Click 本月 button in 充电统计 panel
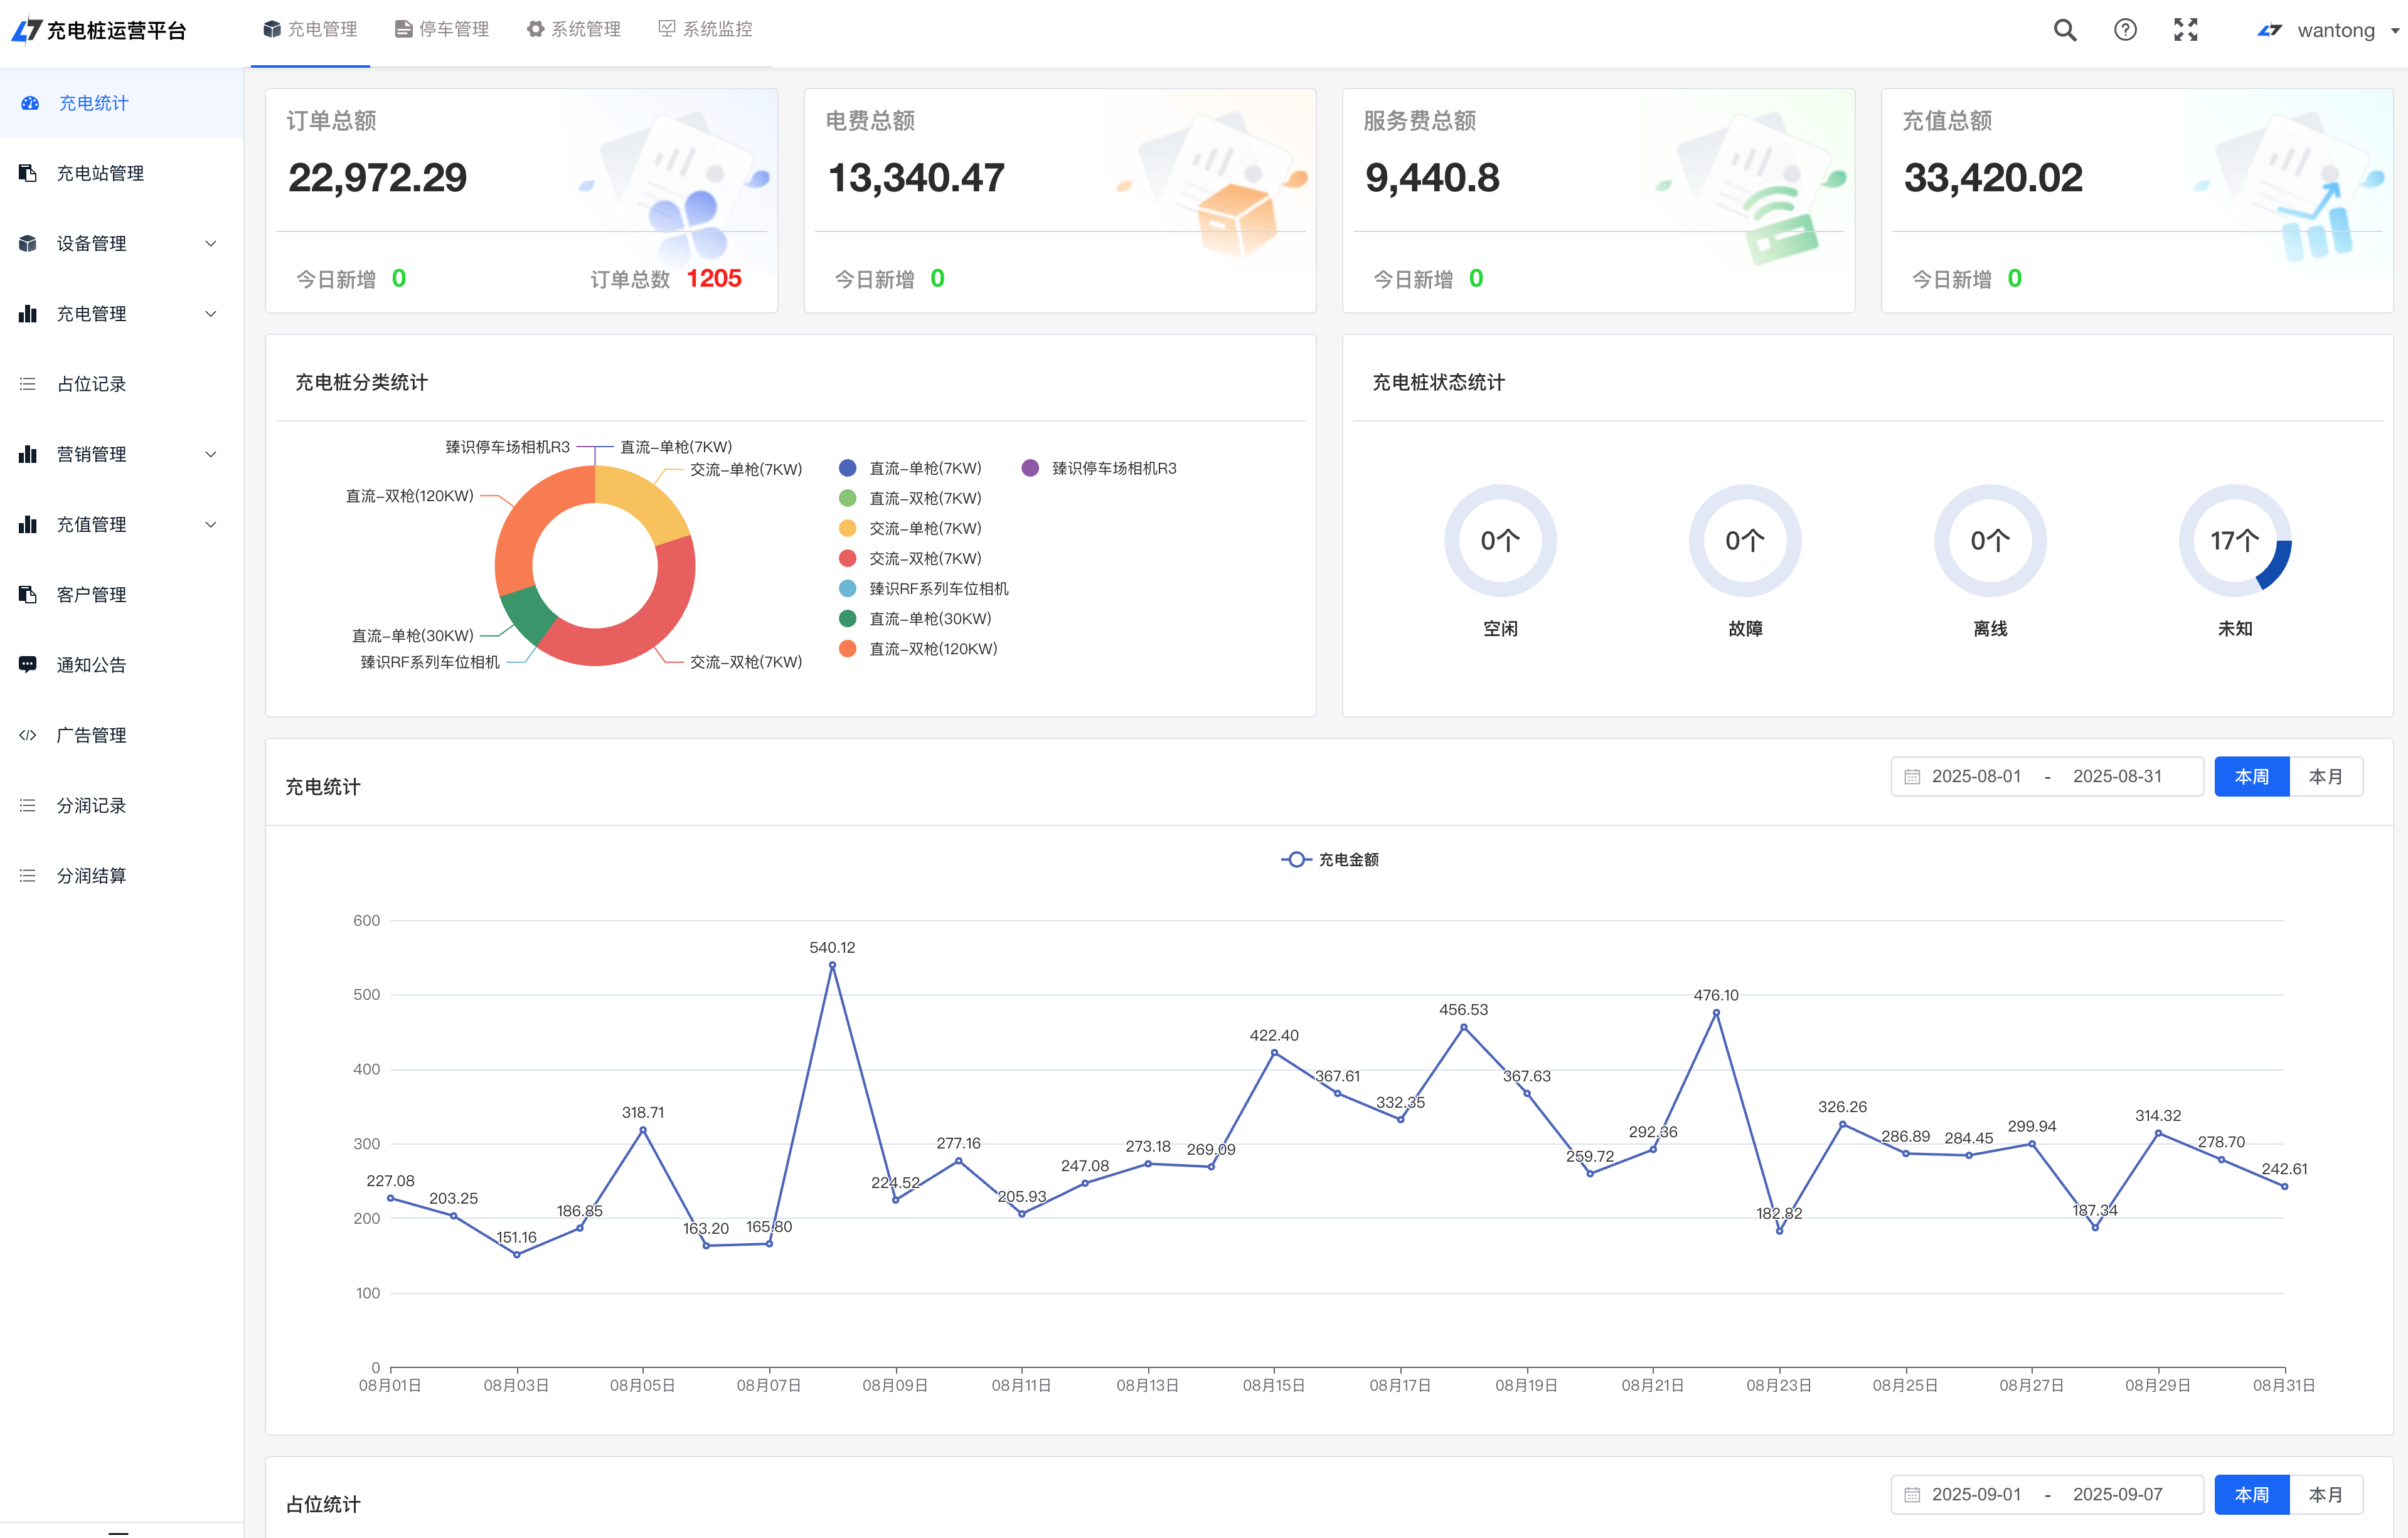Screen dimensions: 2408x1538 click(x=2325, y=777)
